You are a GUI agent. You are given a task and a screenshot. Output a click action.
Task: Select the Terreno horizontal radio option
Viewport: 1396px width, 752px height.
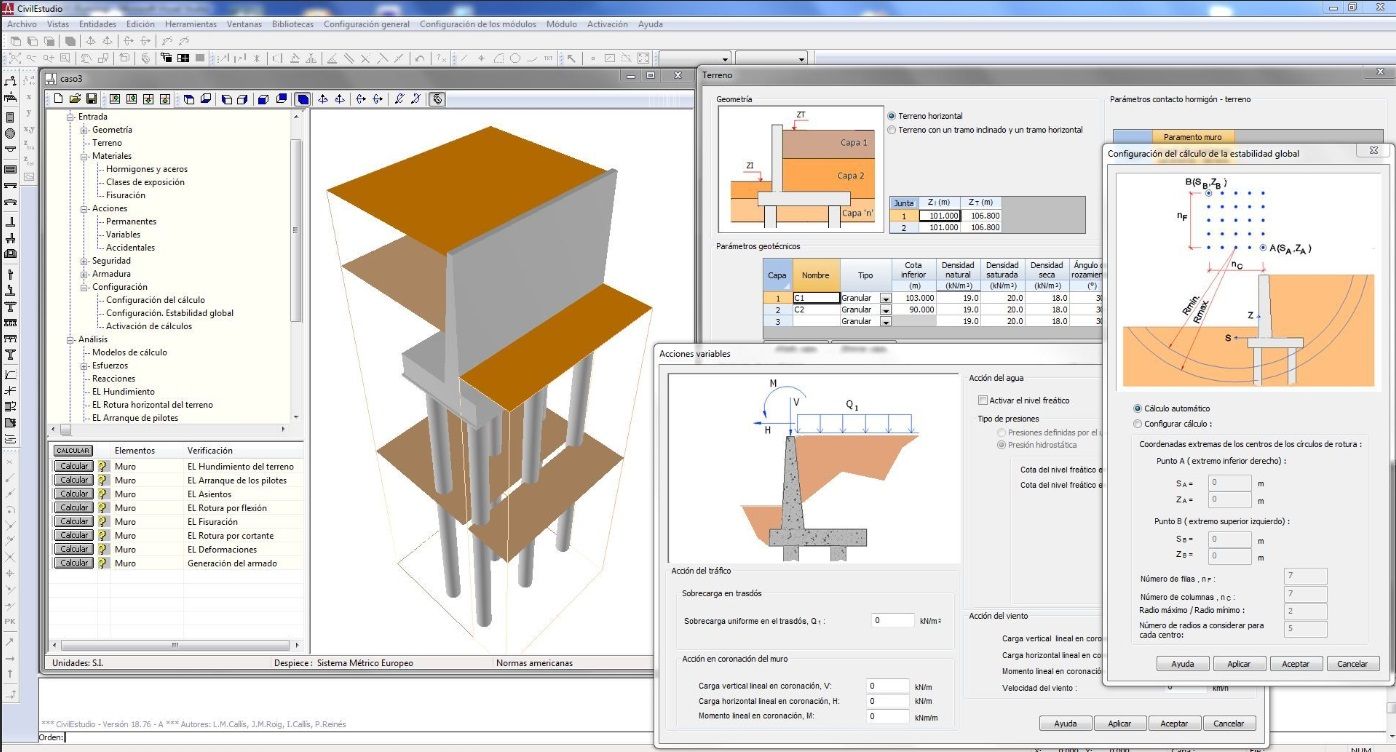(x=892, y=116)
